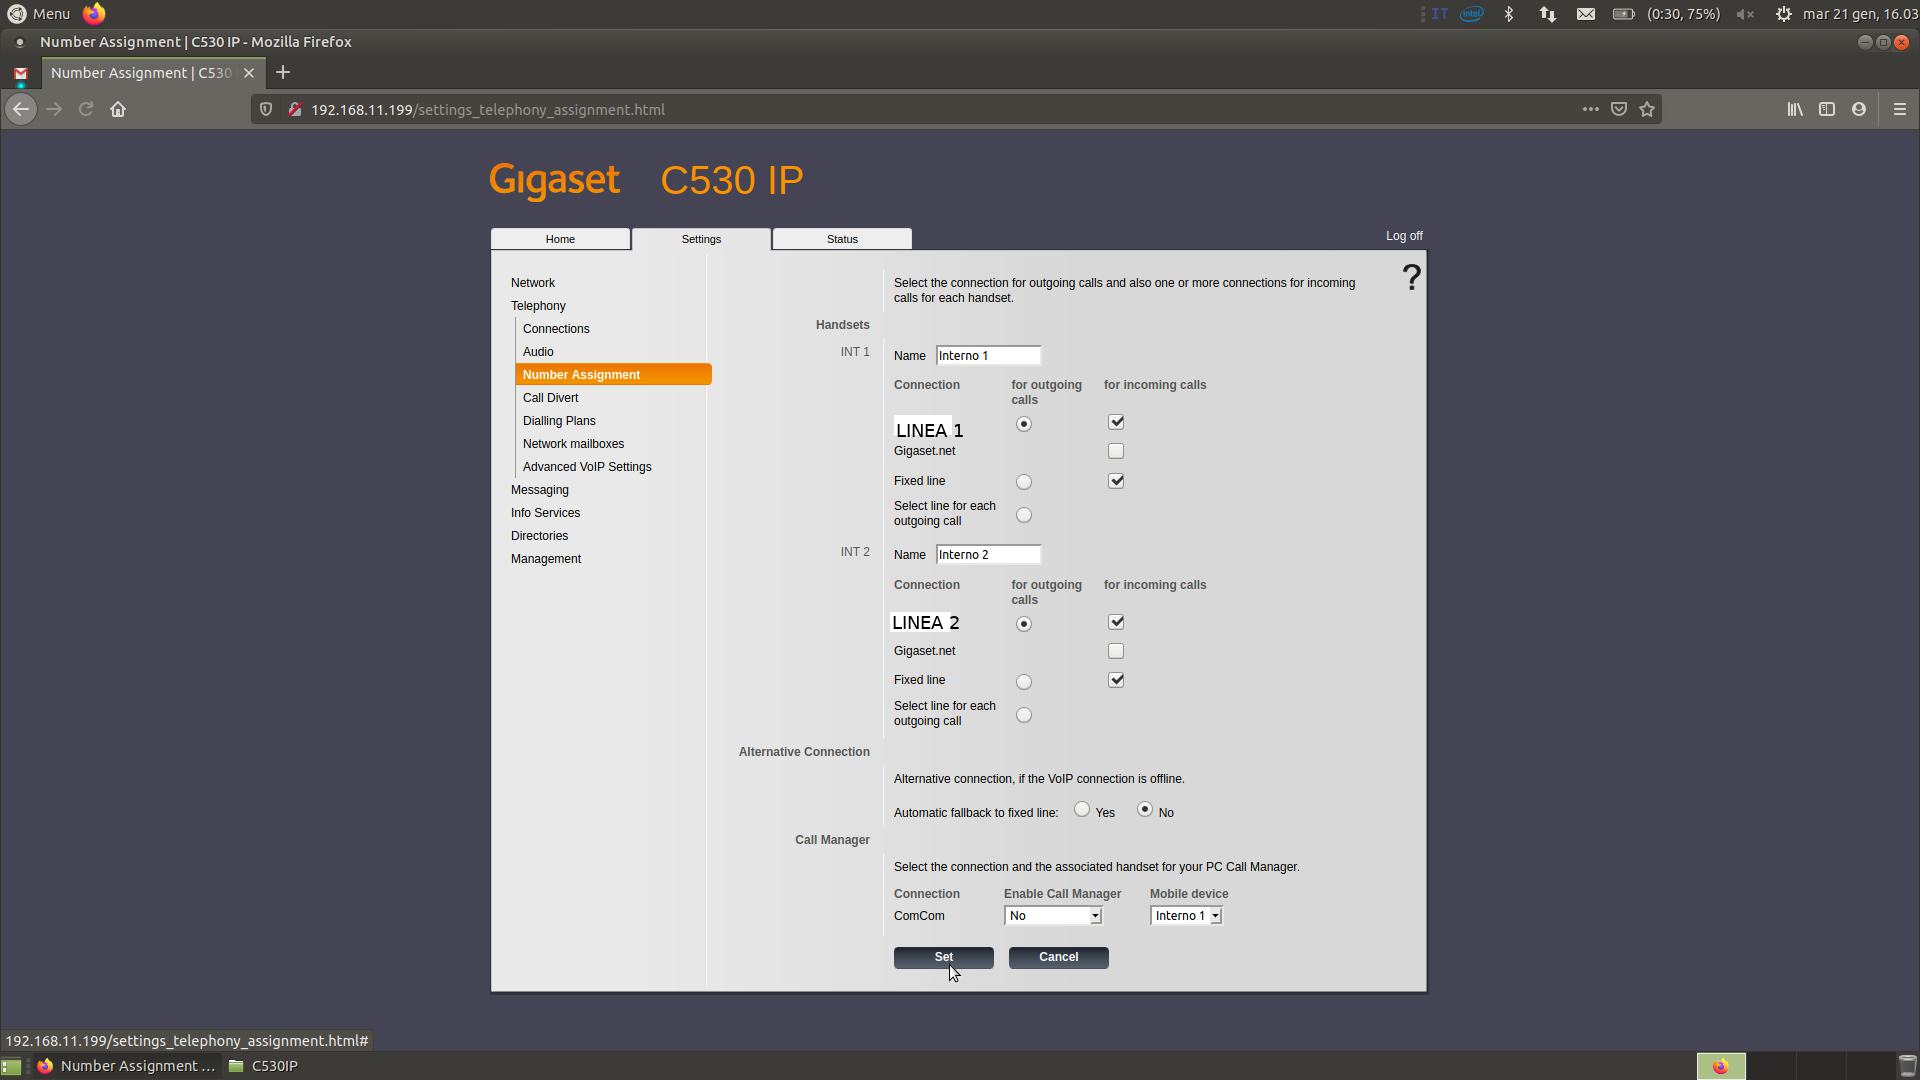This screenshot has width=1920, height=1080.
Task: Open network connections indicator
Action: coord(1548,14)
